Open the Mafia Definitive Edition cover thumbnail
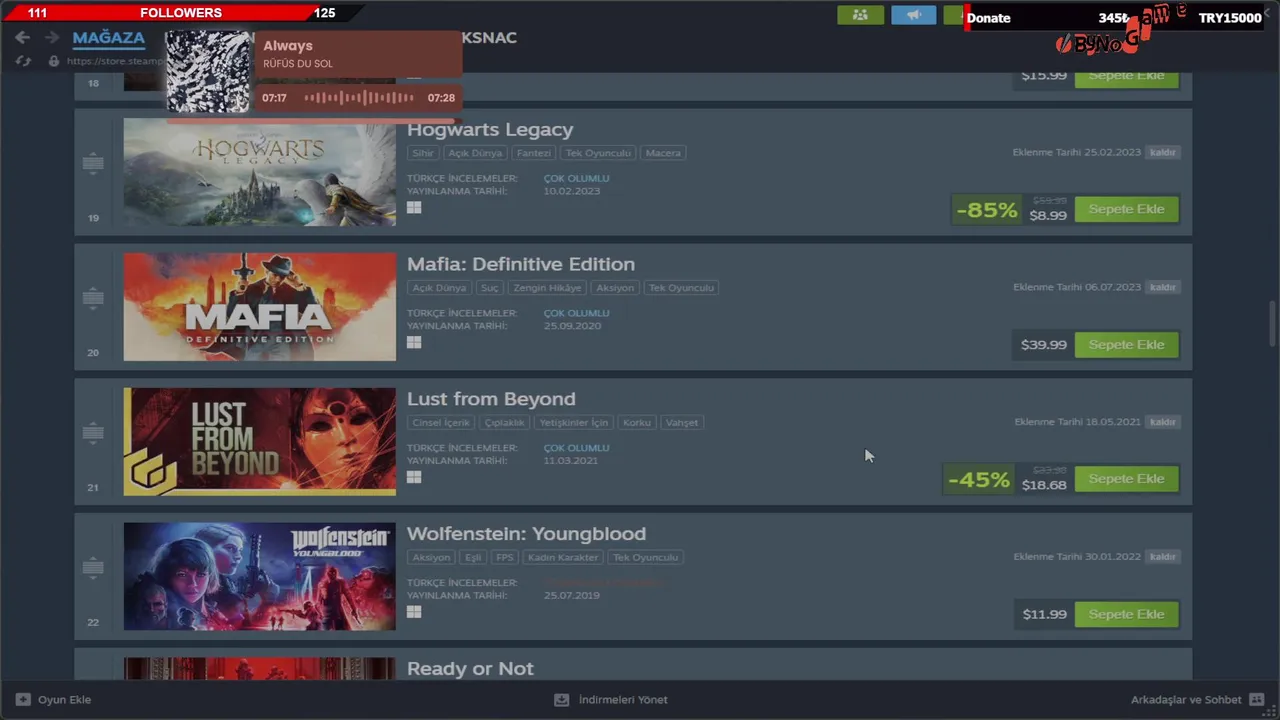This screenshot has height=720, width=1280. tap(260, 307)
